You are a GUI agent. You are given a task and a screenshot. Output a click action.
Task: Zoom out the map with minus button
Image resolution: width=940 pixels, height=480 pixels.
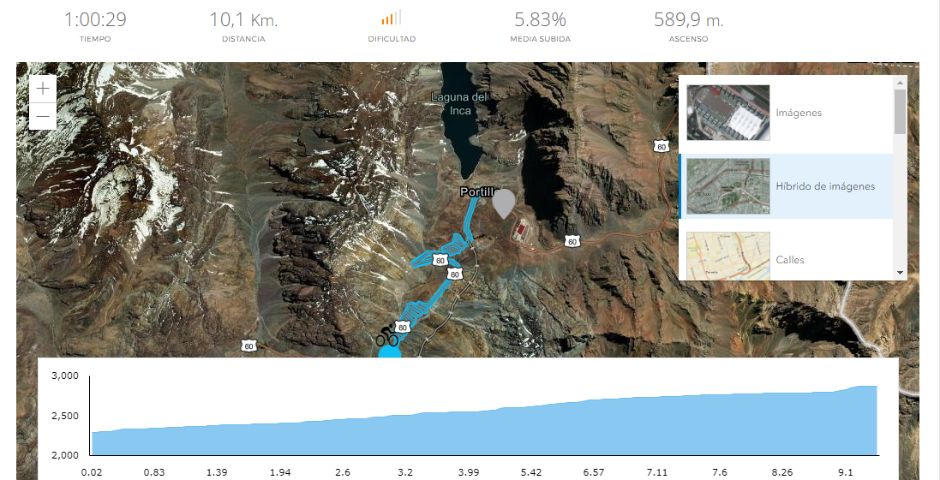pos(43,116)
